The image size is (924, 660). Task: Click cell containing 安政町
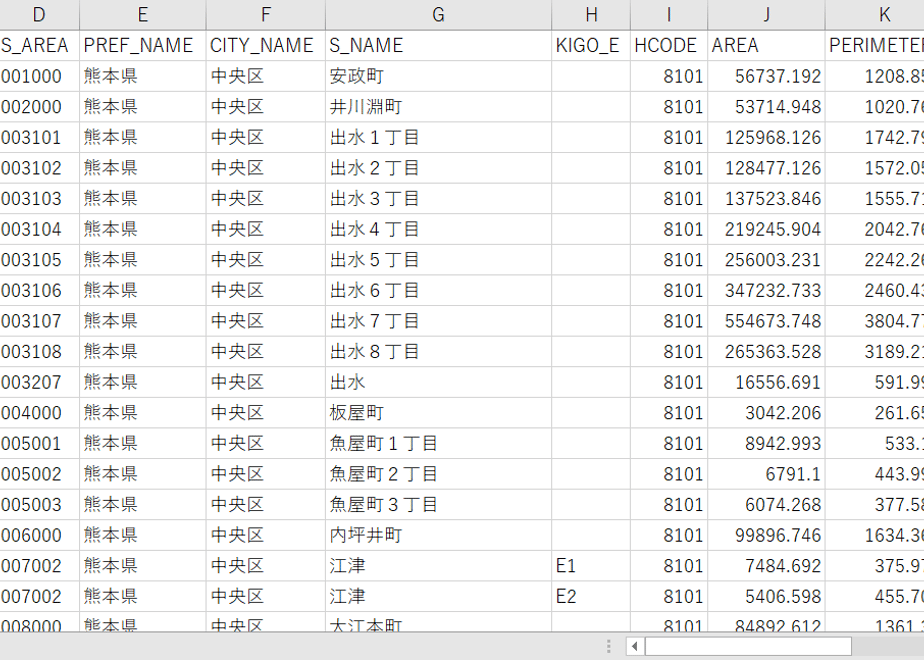point(438,76)
